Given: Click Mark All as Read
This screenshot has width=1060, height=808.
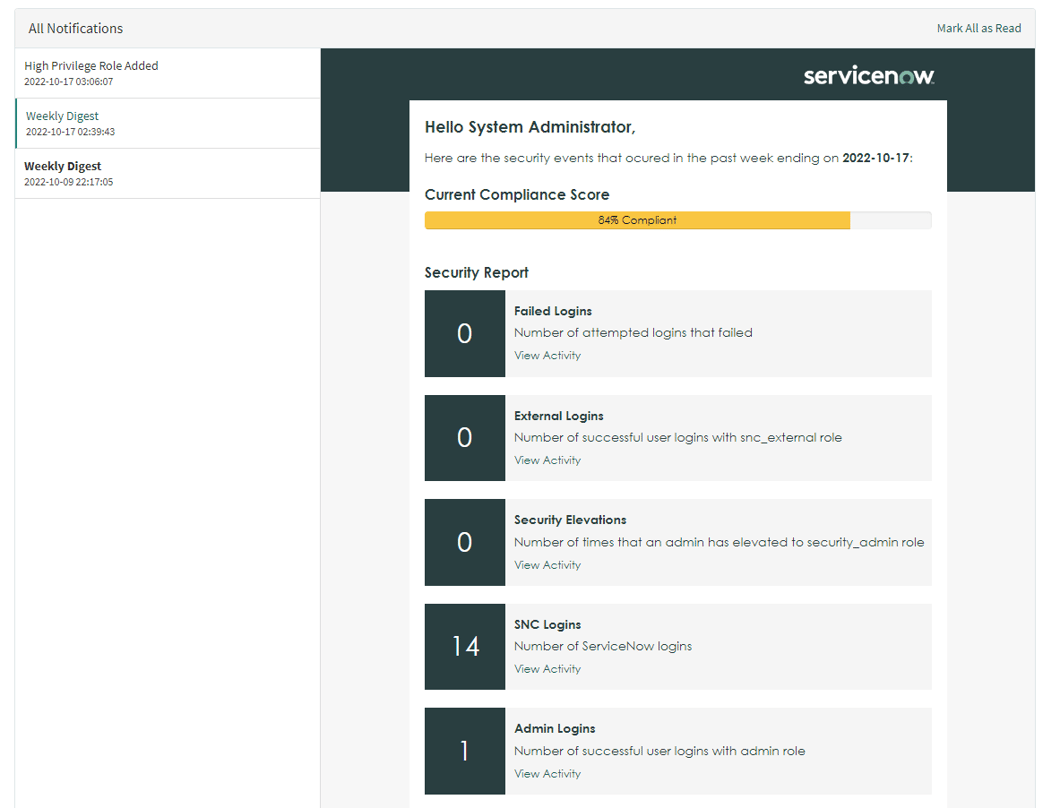Looking at the screenshot, I should (x=978, y=28).
